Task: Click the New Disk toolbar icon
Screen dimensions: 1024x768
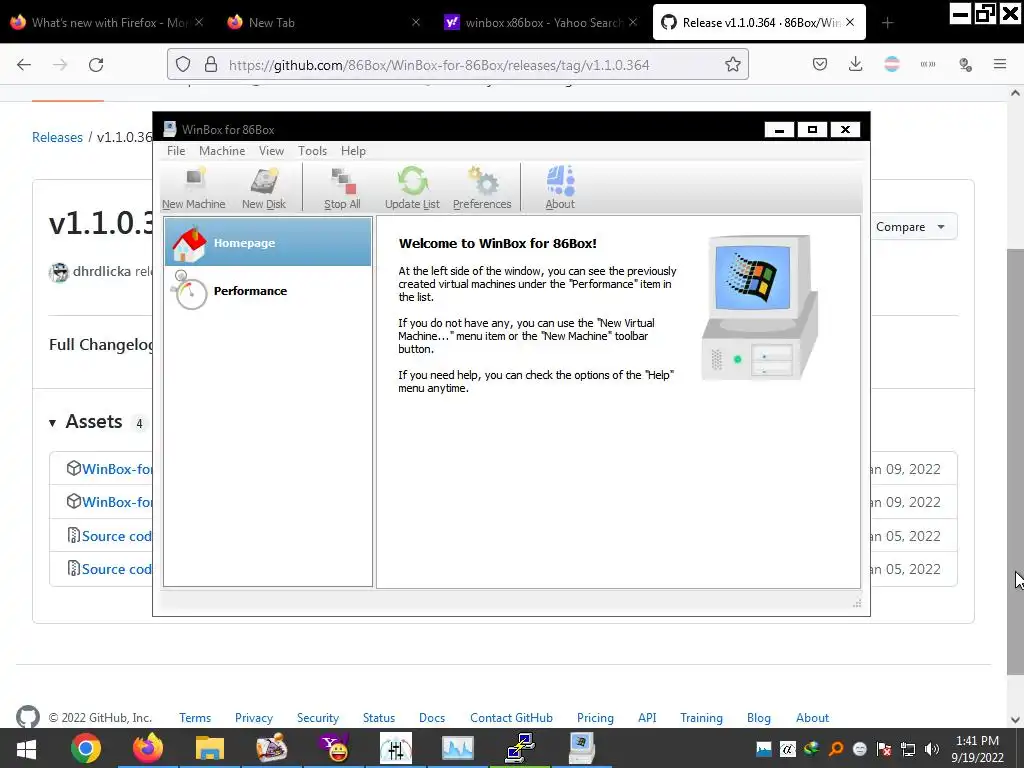Action: point(264,188)
